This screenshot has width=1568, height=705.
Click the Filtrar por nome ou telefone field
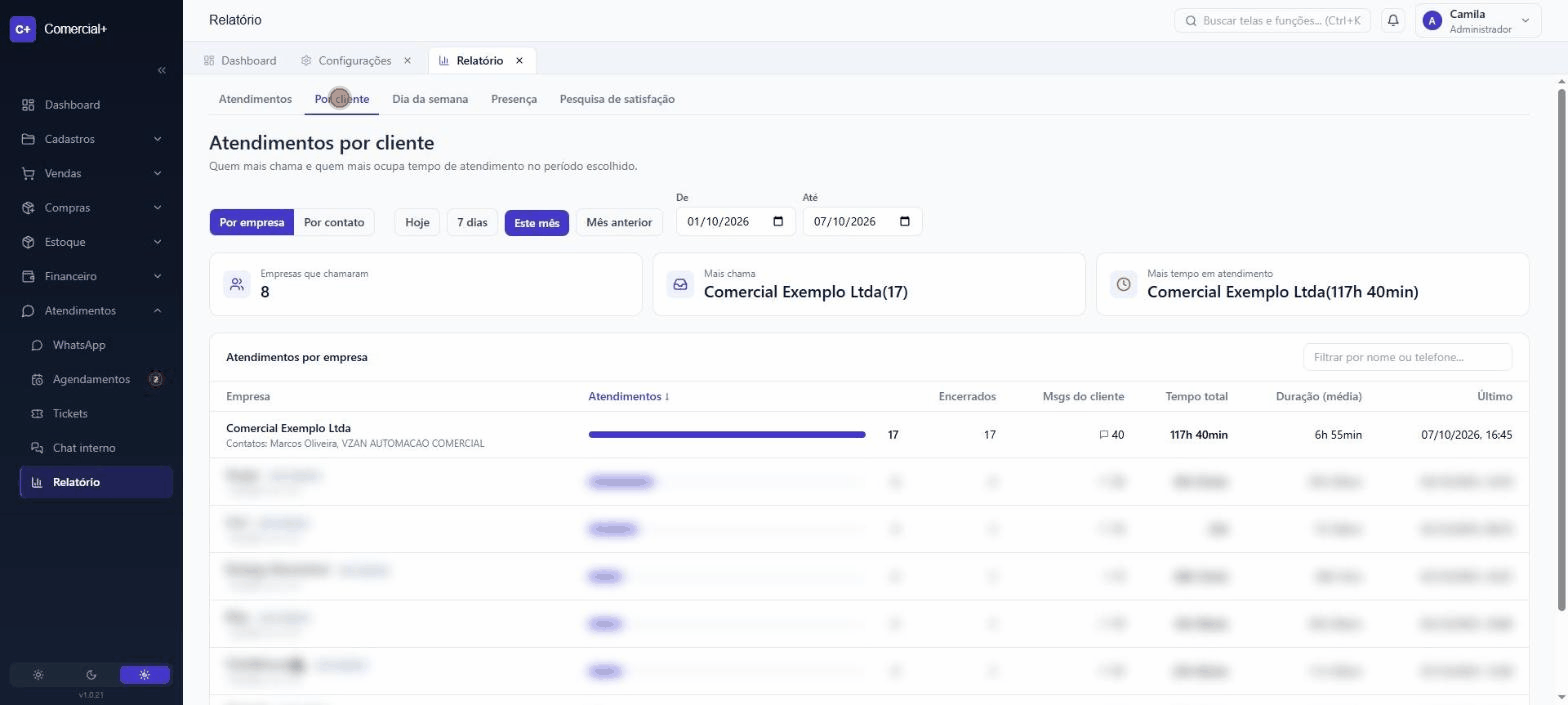coord(1408,357)
